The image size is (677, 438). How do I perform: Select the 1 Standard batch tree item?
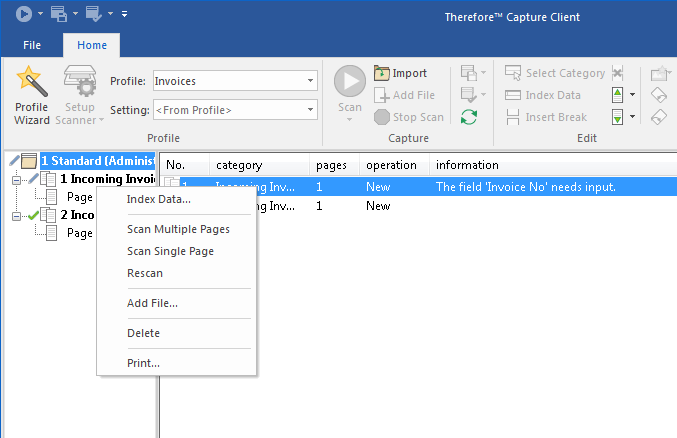tap(98, 161)
